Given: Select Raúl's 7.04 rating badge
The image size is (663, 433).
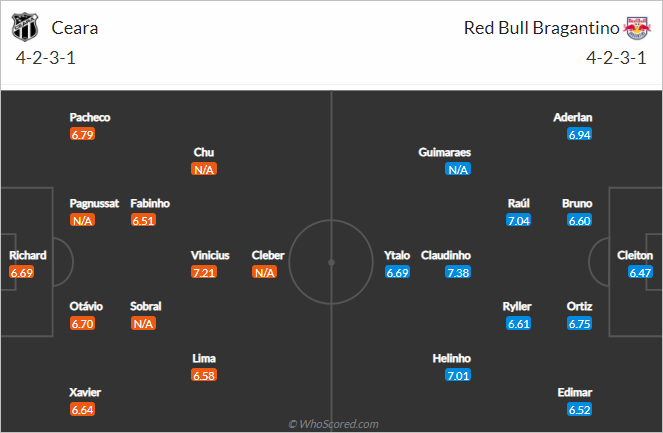Looking at the screenshot, I should click(518, 220).
